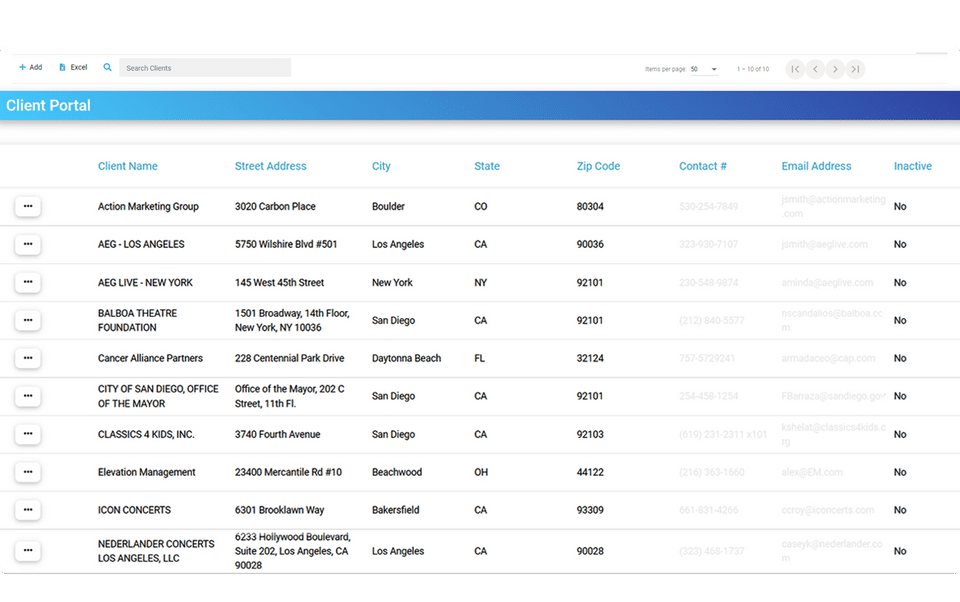Select client name Action Marketing Group
The height and width of the screenshot is (602, 960).
click(148, 206)
